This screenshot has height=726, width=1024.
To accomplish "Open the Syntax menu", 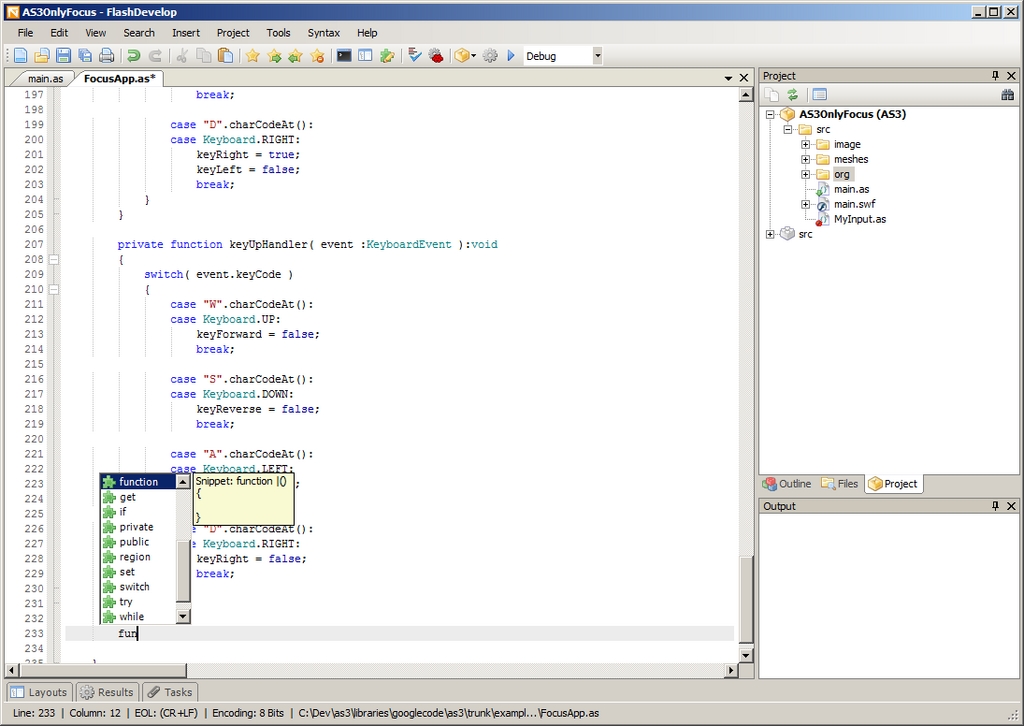I will [323, 33].
